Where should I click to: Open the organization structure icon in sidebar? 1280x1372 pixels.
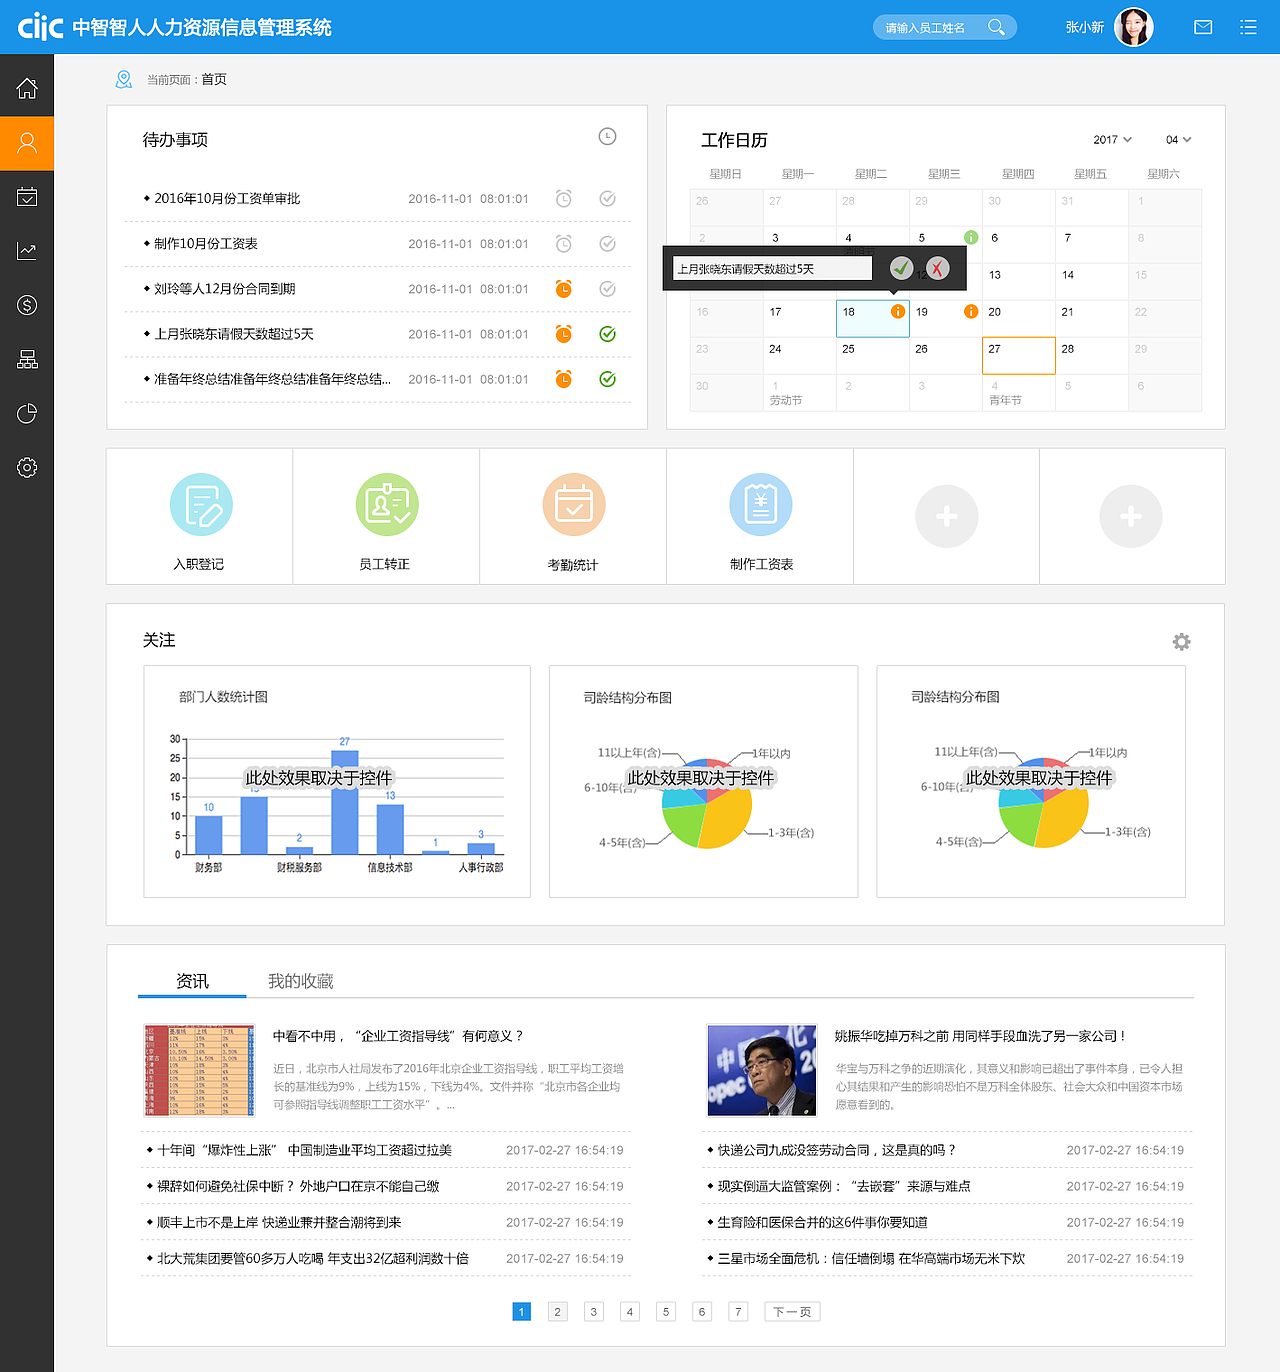click(27, 359)
